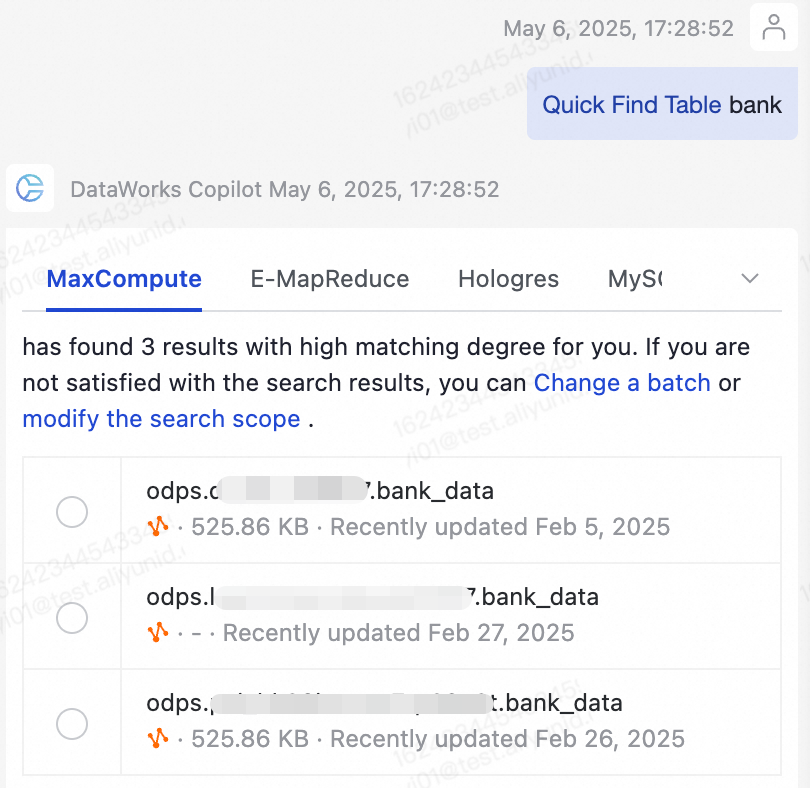
Task: Select third bank_data result radio button
Action: click(72, 724)
